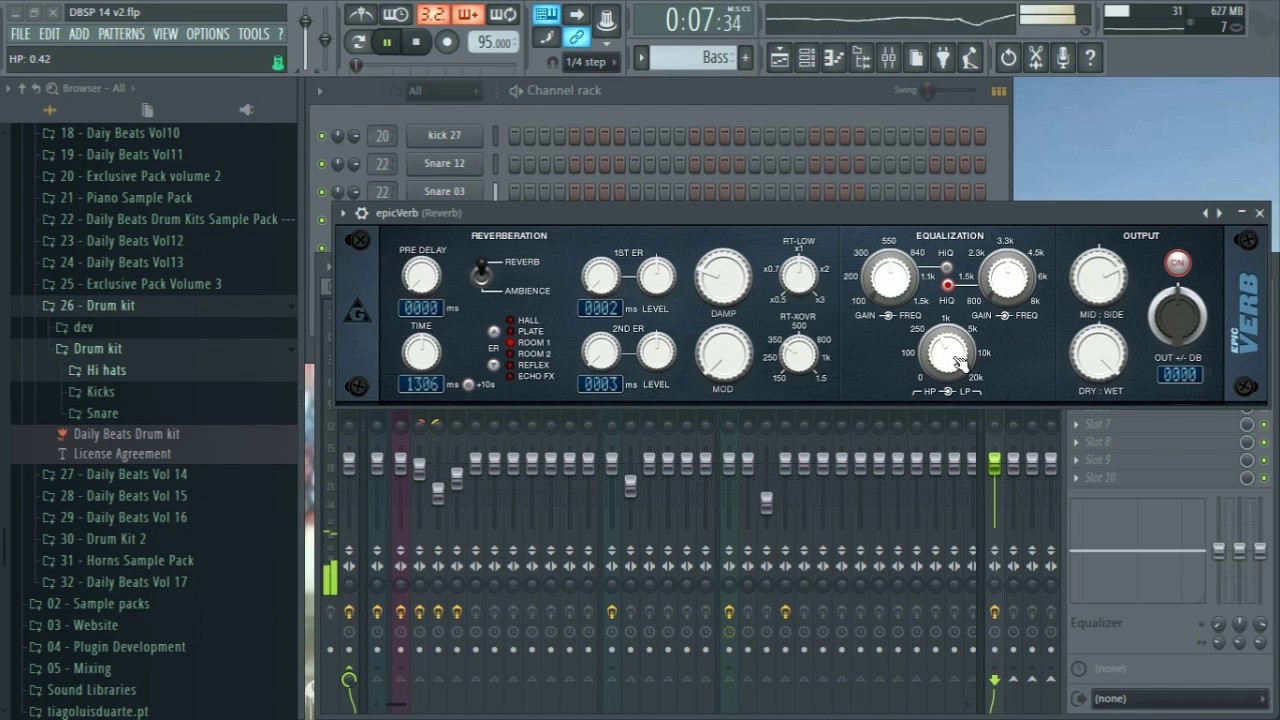Open the undo history icon
This screenshot has width=1280, height=720.
(1008, 58)
